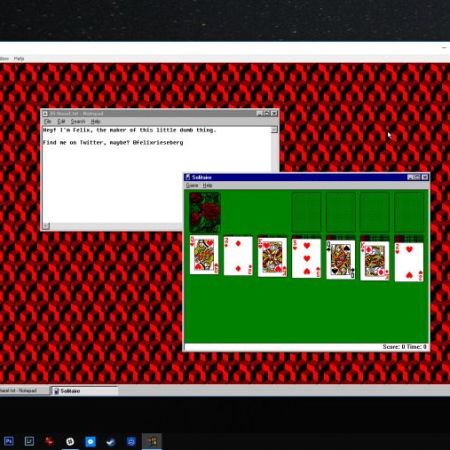
Task: Open Help menu of the outer emulator window
Action: [19, 59]
